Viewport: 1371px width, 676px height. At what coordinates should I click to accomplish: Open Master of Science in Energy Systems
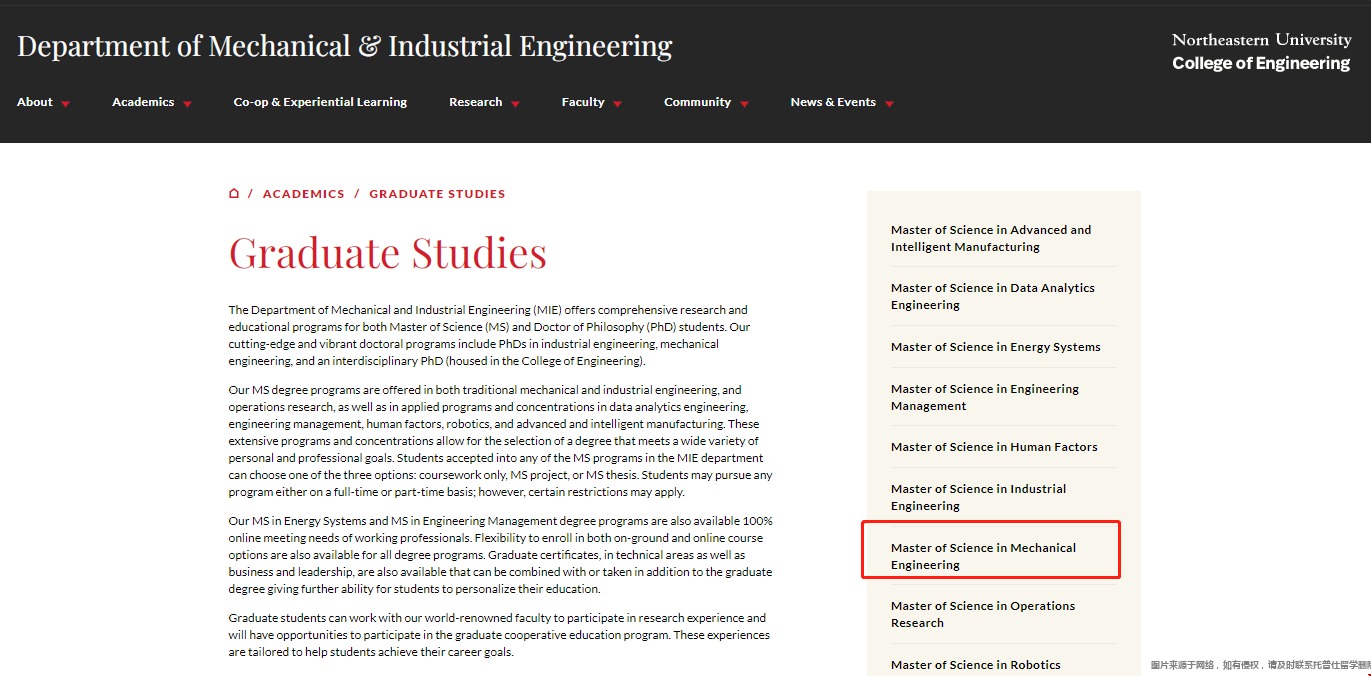(996, 347)
